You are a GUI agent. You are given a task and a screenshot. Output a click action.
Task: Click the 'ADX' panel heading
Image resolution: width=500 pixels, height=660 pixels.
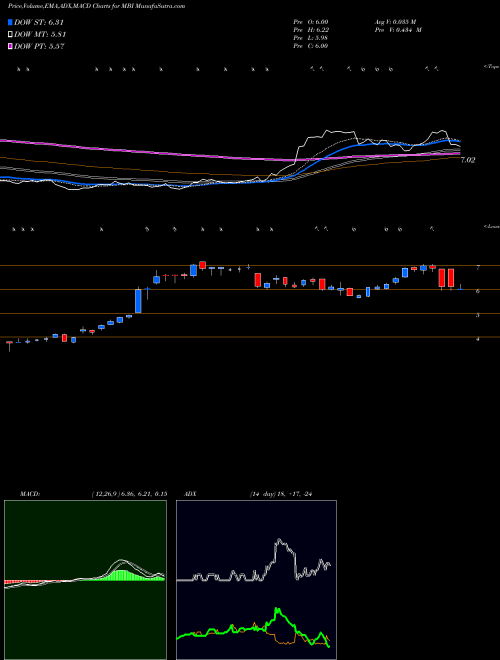tap(191, 494)
